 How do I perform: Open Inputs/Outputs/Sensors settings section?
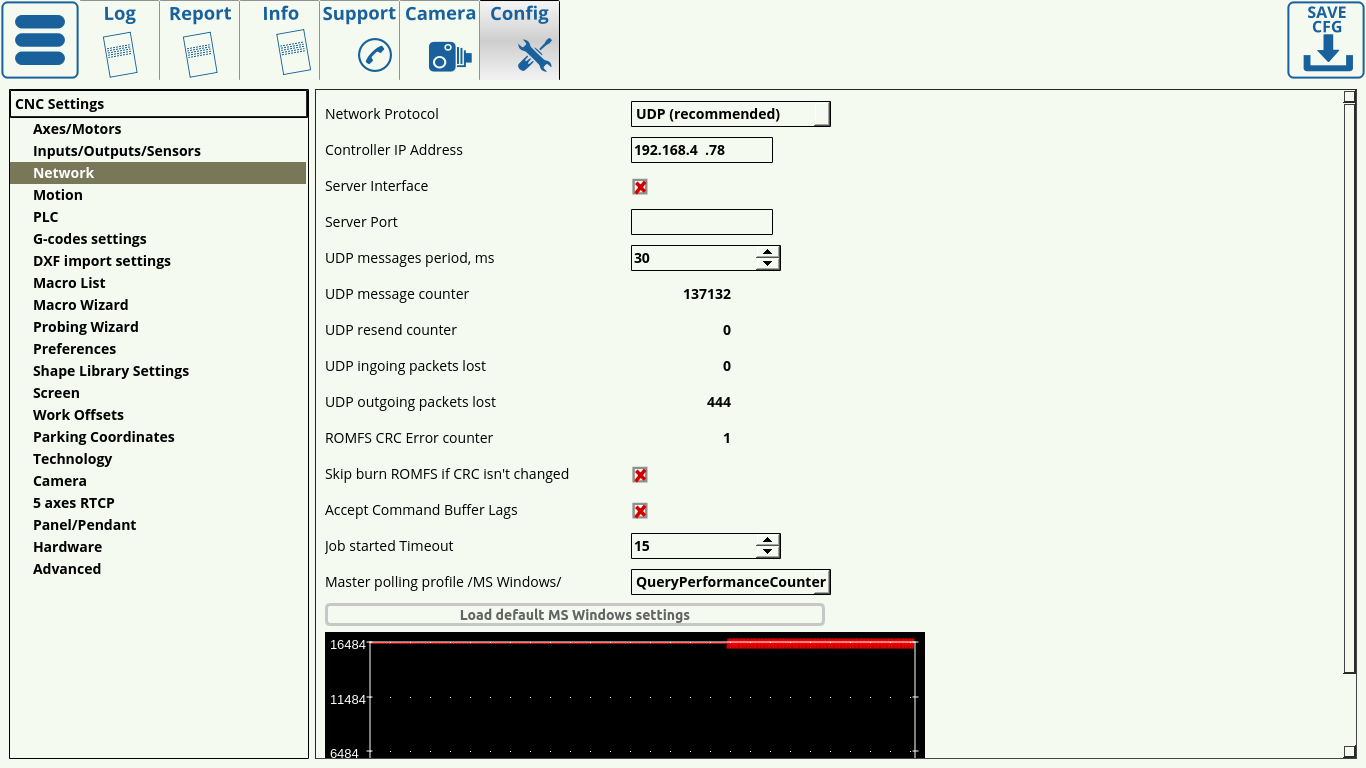[116, 151]
